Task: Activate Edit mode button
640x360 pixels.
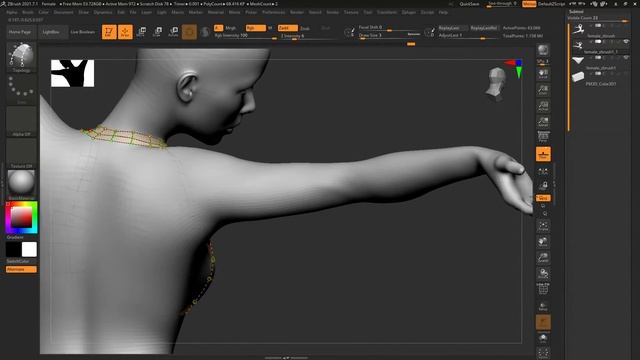Action: tap(109, 32)
